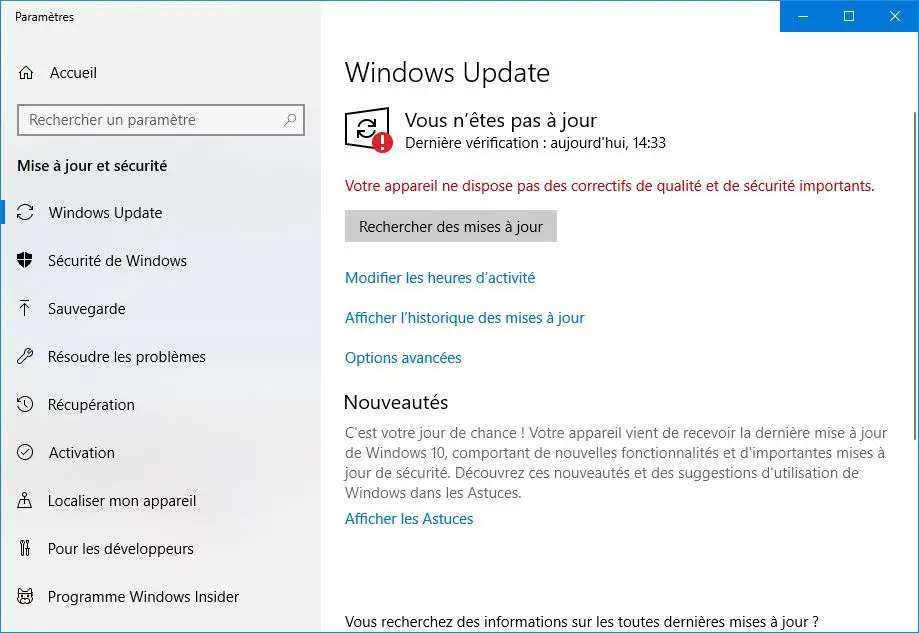Click the Résoudre les problèmes wrench icon
This screenshot has width=919, height=633.
coord(25,356)
